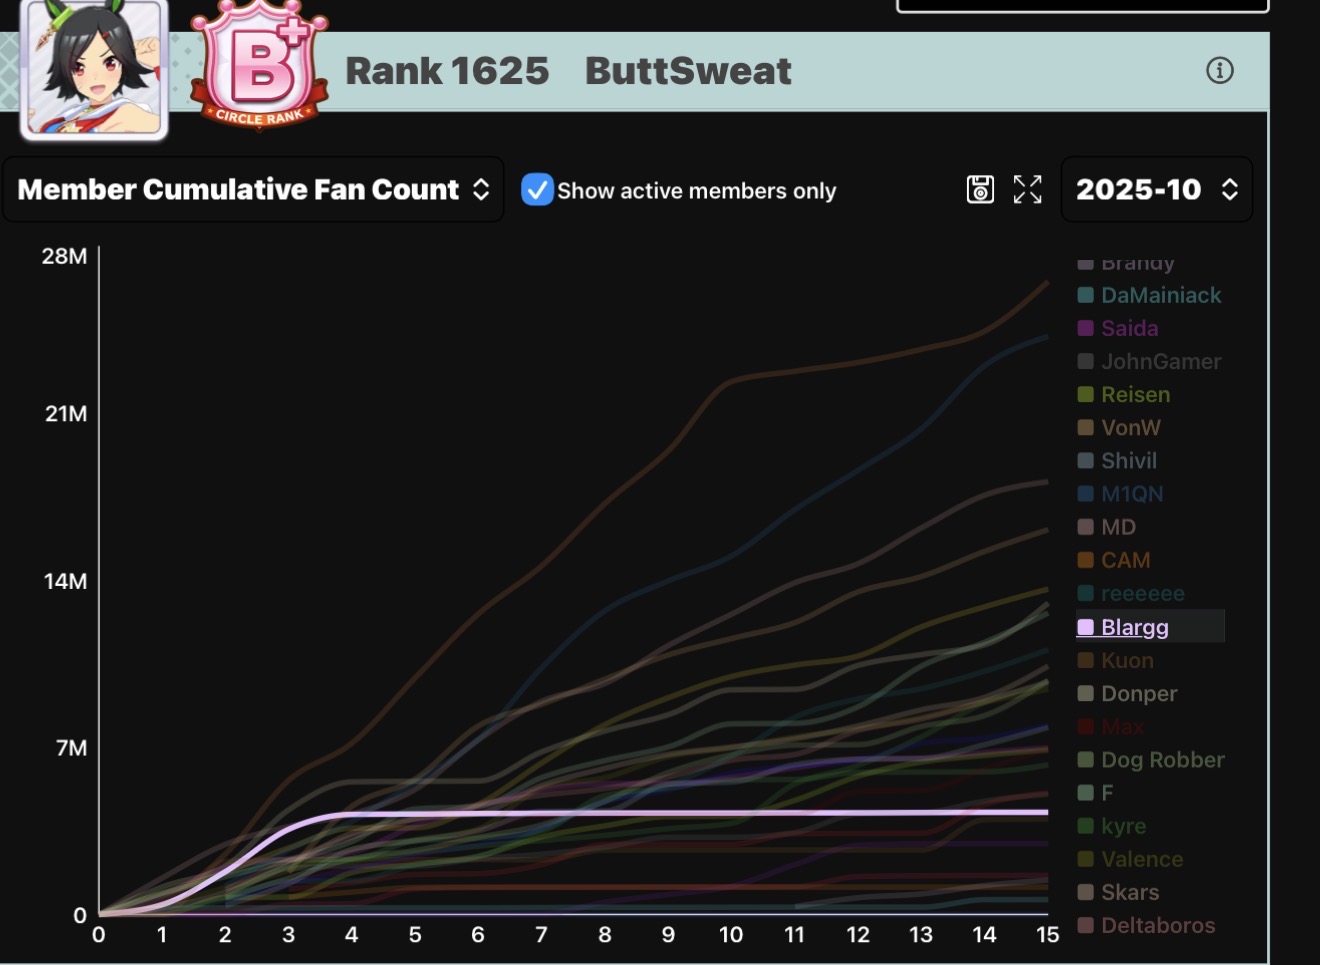The width and height of the screenshot is (1320, 965).
Task: Click day 10 on the x-axis
Action: click(x=731, y=934)
